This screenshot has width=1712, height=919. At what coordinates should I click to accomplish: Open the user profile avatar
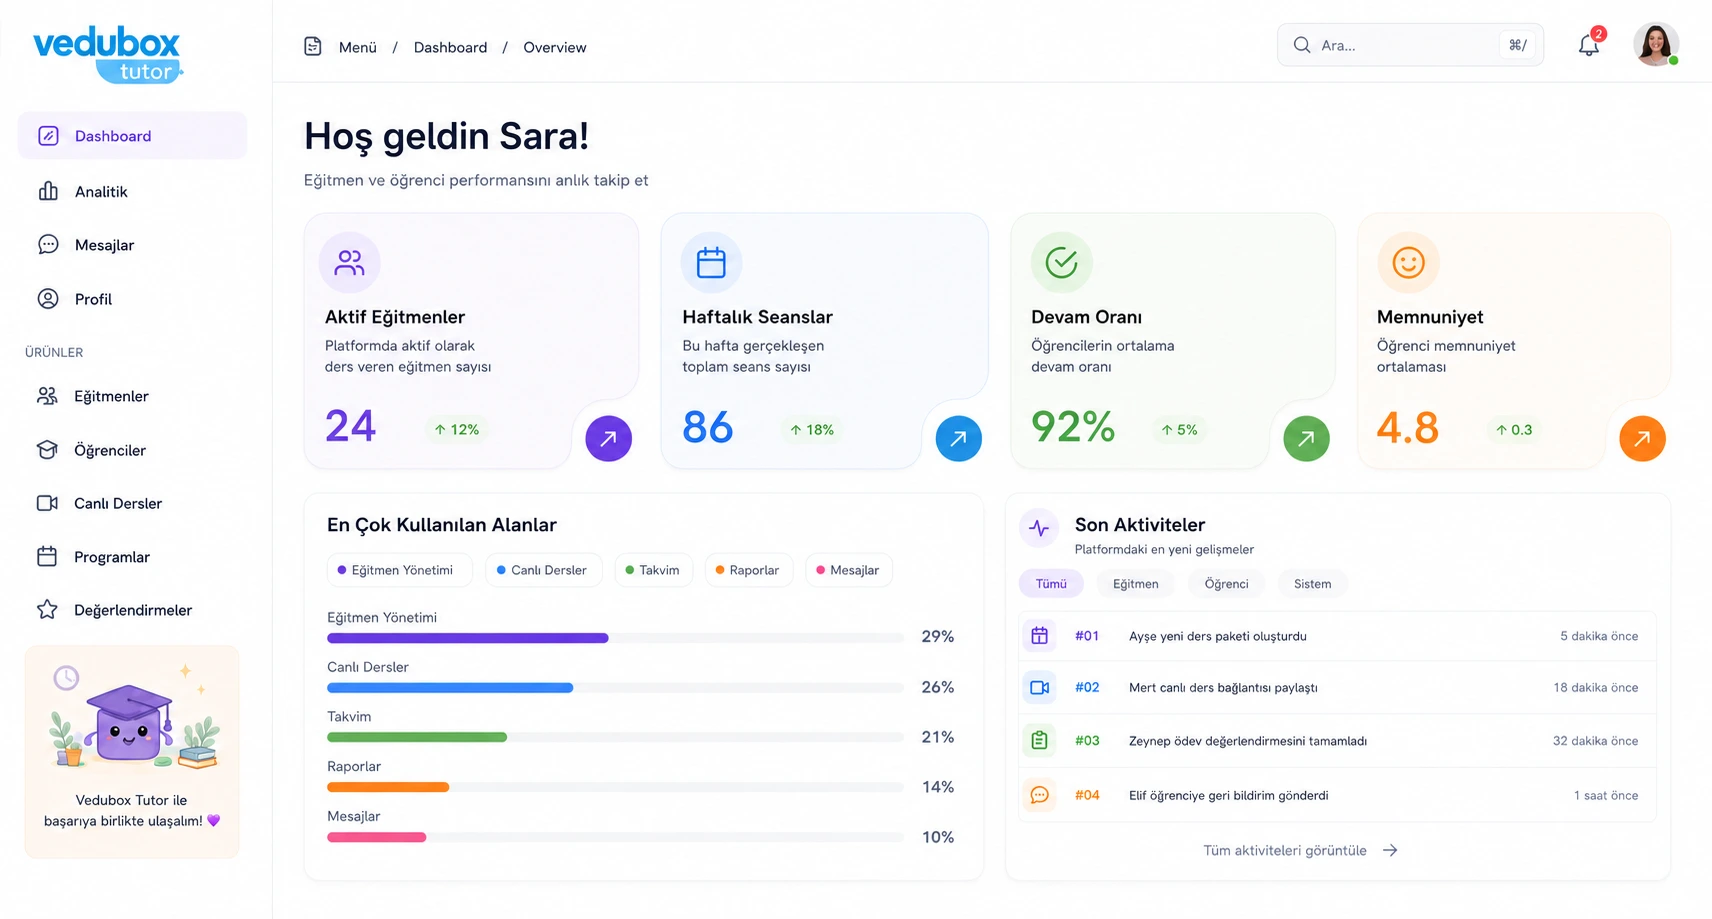click(x=1656, y=45)
